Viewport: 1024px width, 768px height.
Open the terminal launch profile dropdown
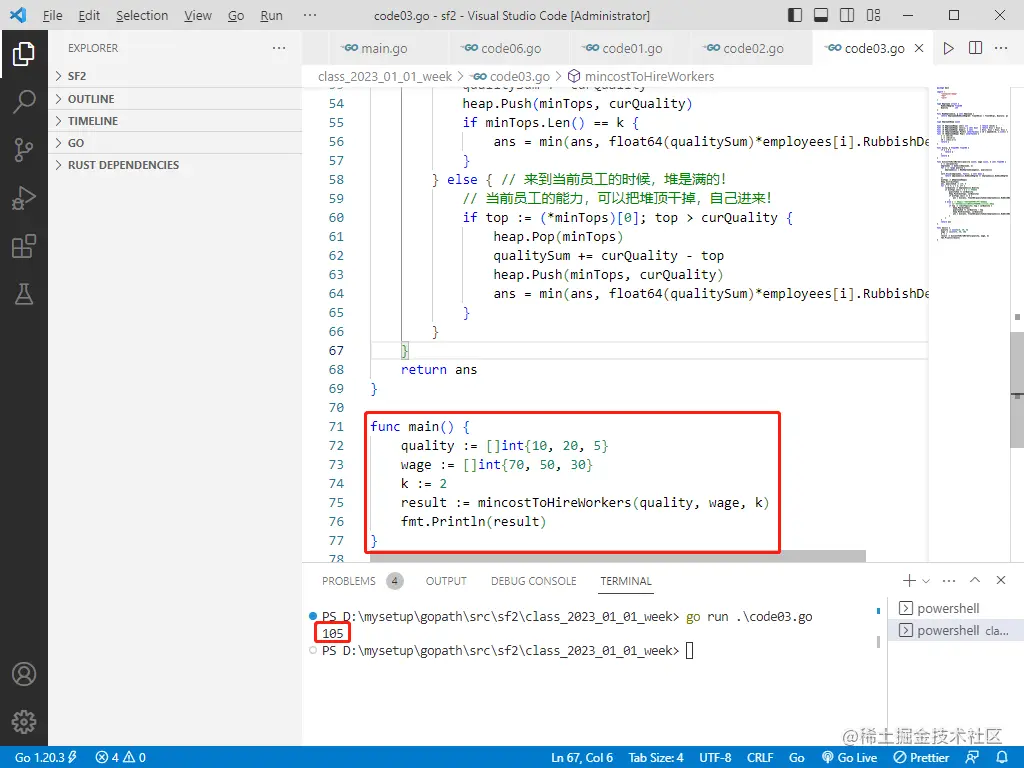pyautogui.click(x=926, y=581)
